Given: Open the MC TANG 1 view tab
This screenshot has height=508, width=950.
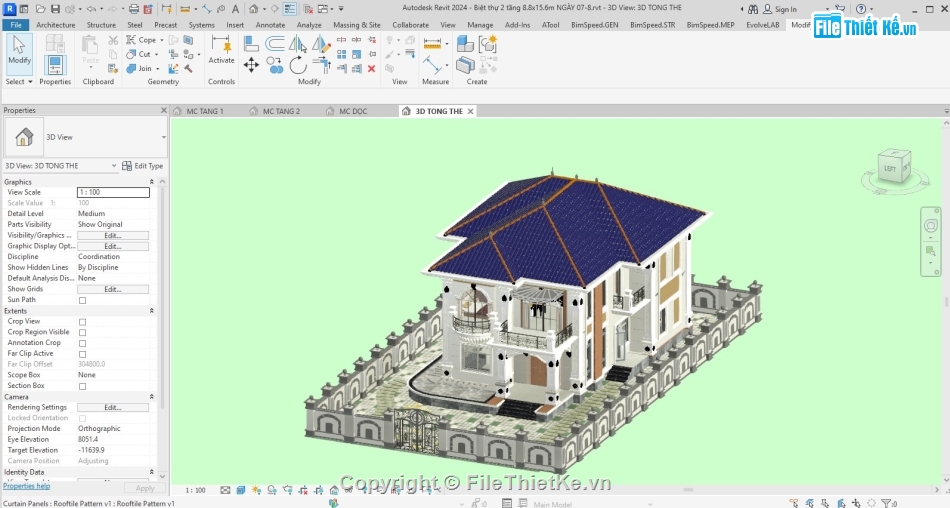Looking at the screenshot, I should [205, 111].
